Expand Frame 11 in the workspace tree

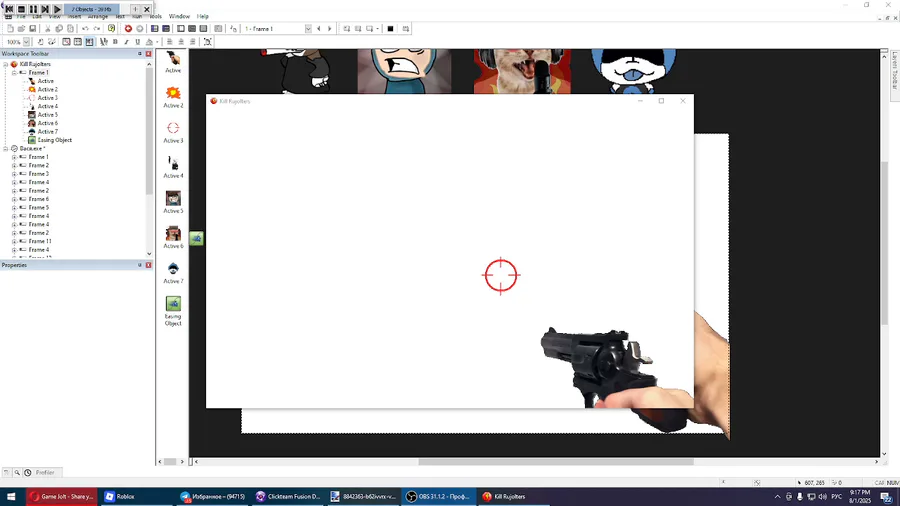click(x=14, y=242)
